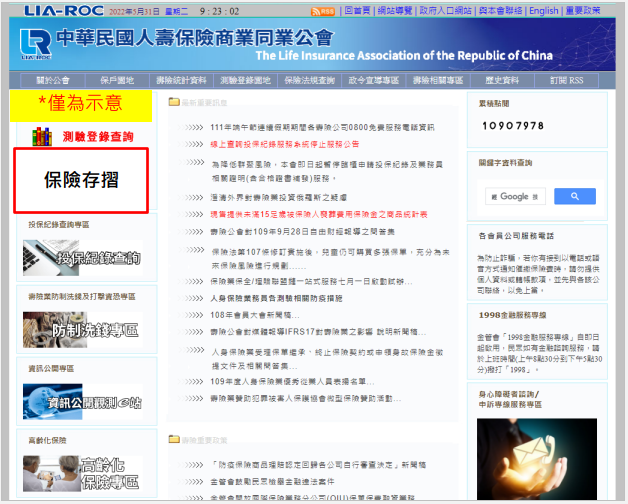The width and height of the screenshot is (628, 504).
Task: Click the books icon beside 測驗登錄查詢
Action: 42,136
